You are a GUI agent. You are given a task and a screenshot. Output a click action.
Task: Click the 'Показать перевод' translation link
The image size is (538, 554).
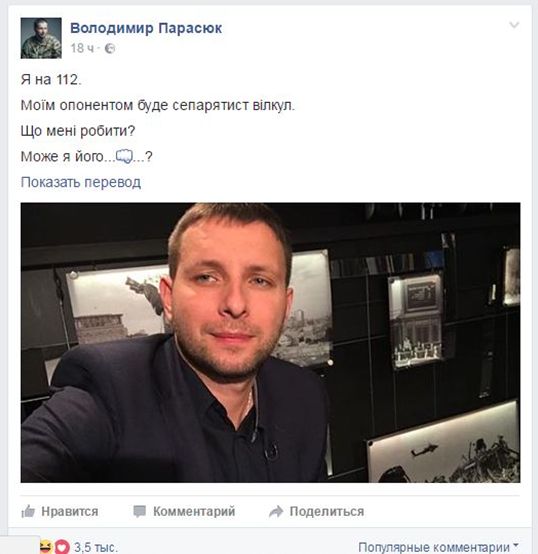tap(81, 182)
